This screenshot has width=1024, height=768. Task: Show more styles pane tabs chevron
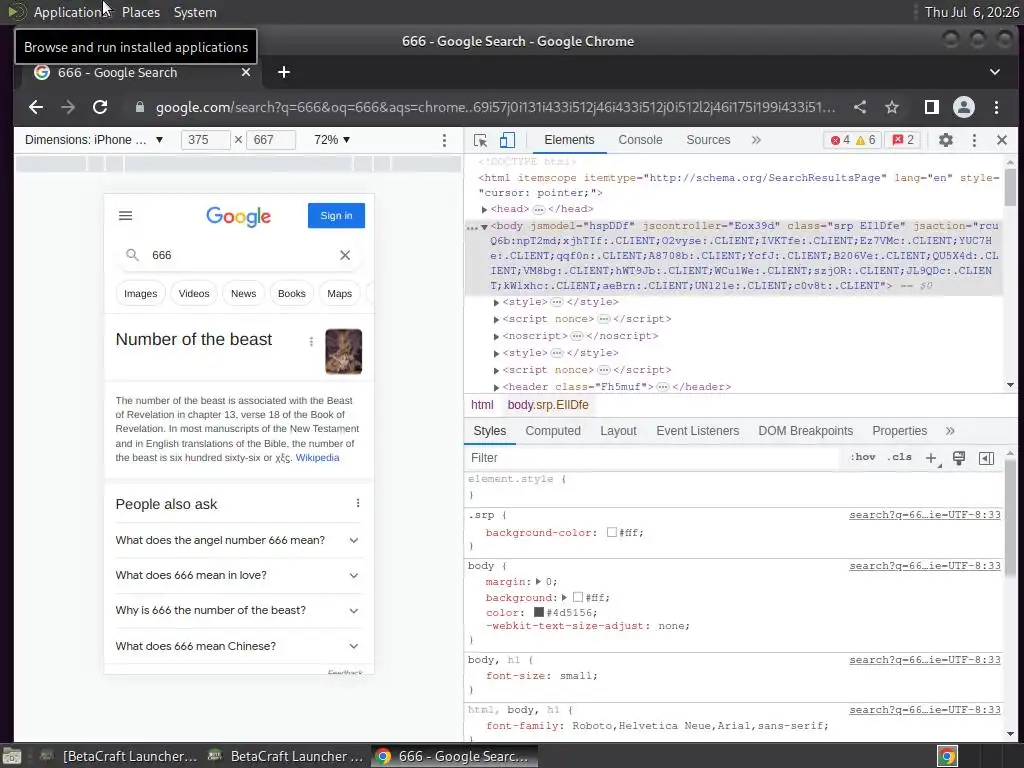950,431
